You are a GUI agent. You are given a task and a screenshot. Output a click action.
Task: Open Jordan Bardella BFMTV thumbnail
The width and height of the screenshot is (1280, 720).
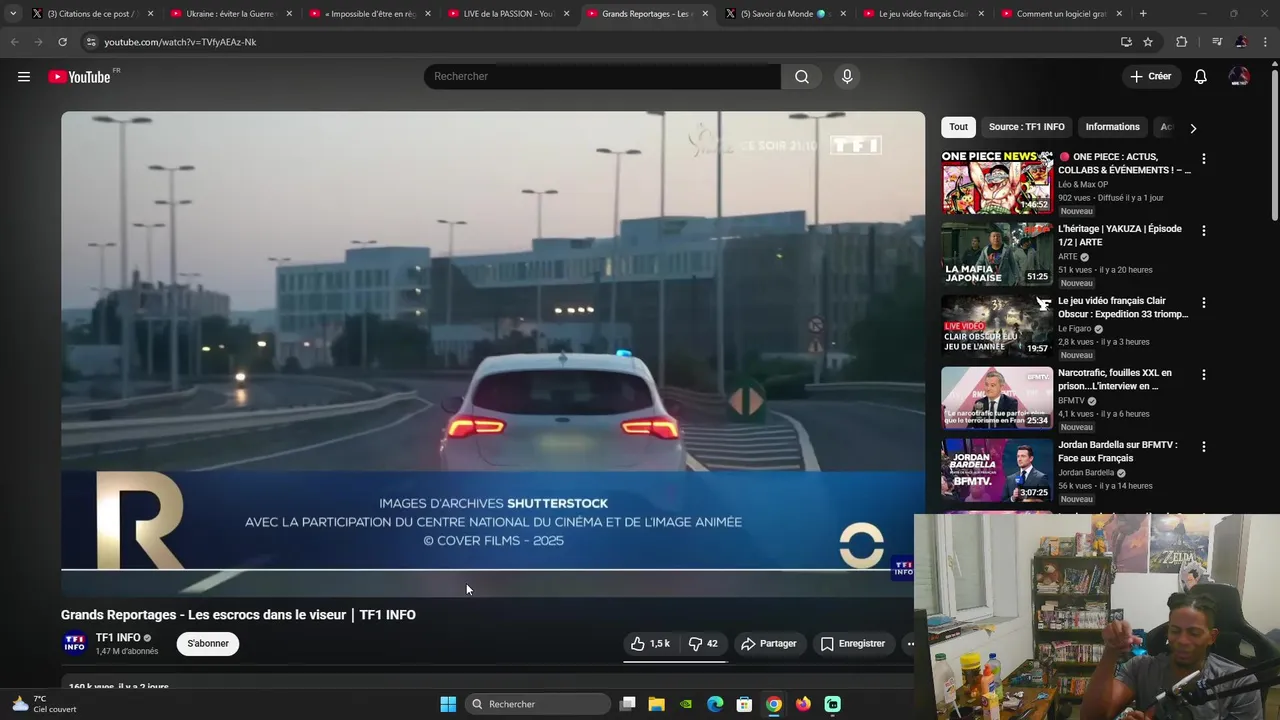pyautogui.click(x=997, y=470)
